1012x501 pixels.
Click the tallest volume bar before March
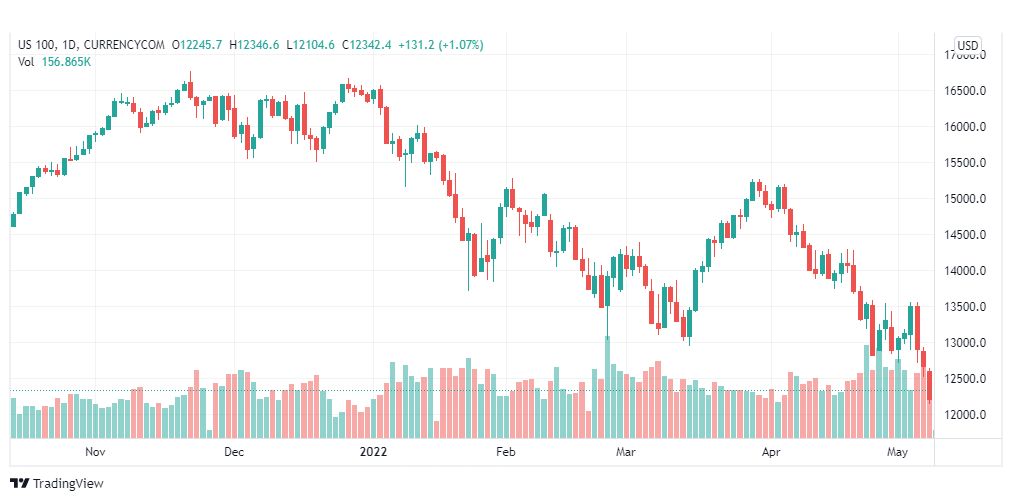pyautogui.click(x=607, y=387)
